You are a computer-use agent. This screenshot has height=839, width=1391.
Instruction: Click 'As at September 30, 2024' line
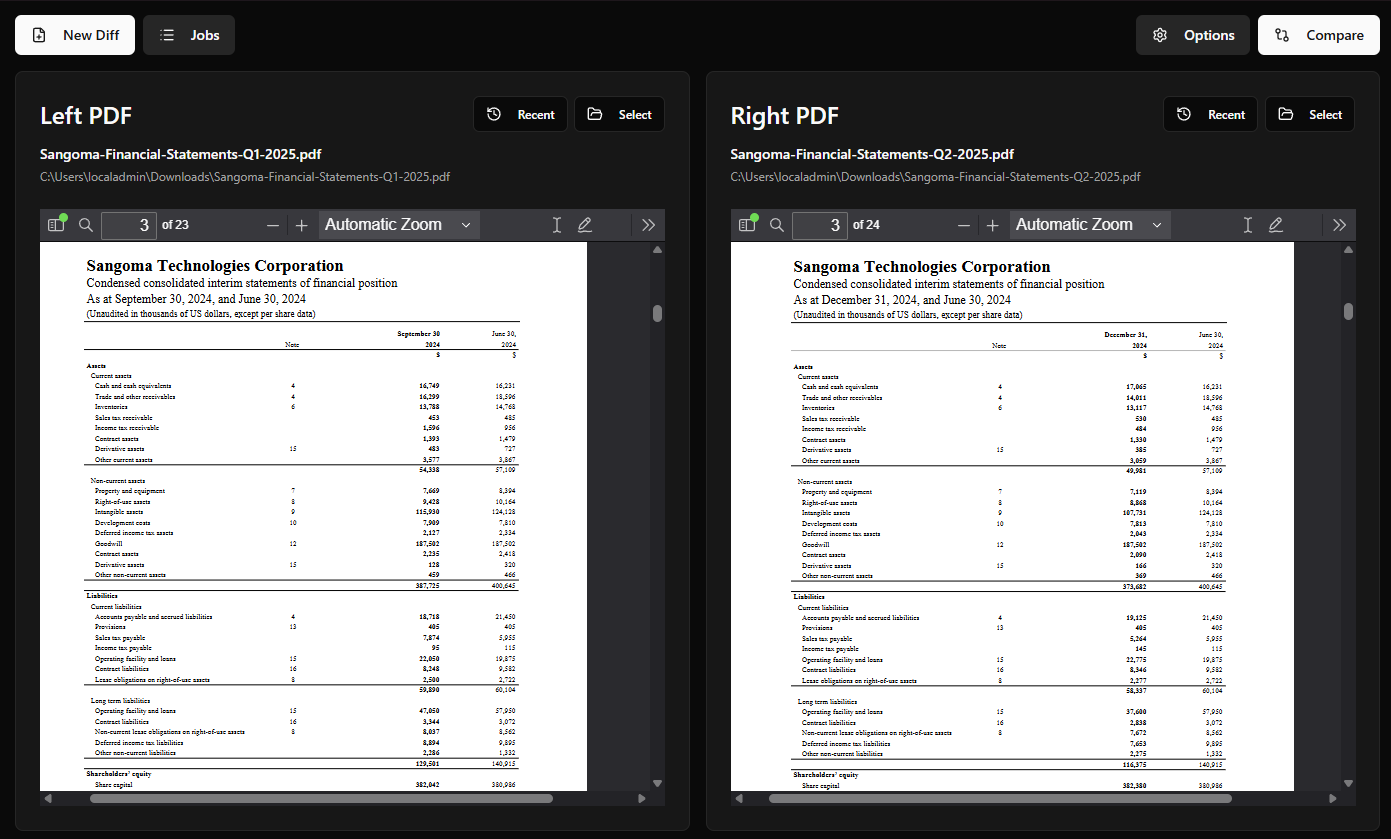coord(196,299)
